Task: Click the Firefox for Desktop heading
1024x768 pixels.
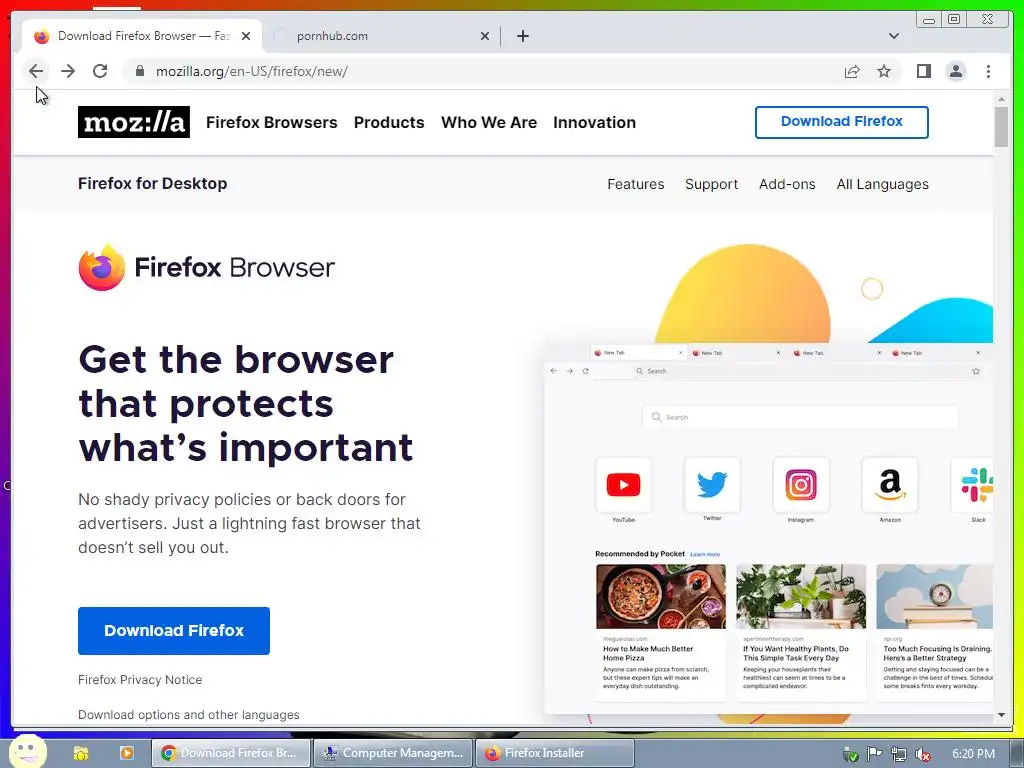Action: (x=152, y=184)
